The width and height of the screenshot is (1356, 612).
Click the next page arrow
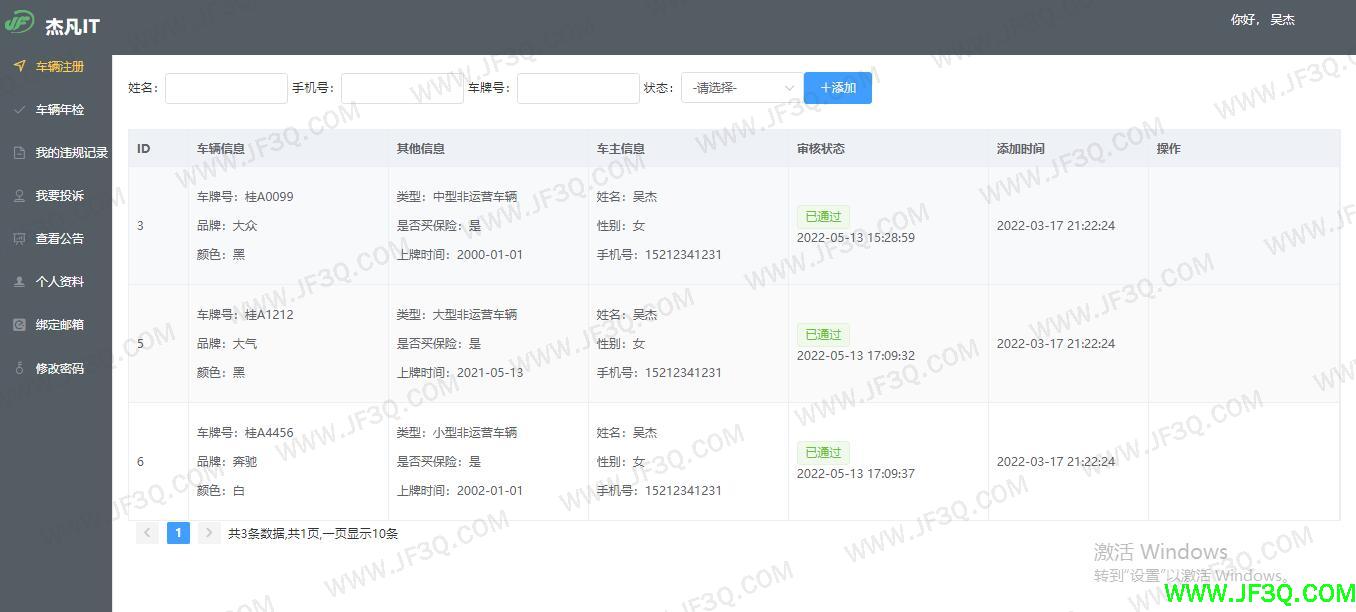click(x=208, y=533)
